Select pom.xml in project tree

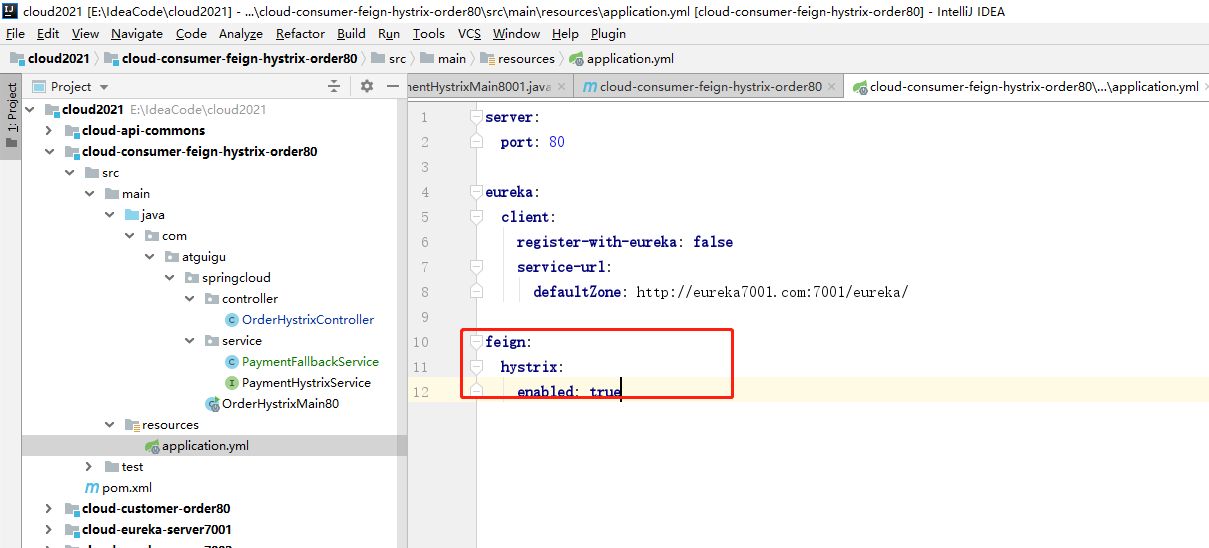127,488
